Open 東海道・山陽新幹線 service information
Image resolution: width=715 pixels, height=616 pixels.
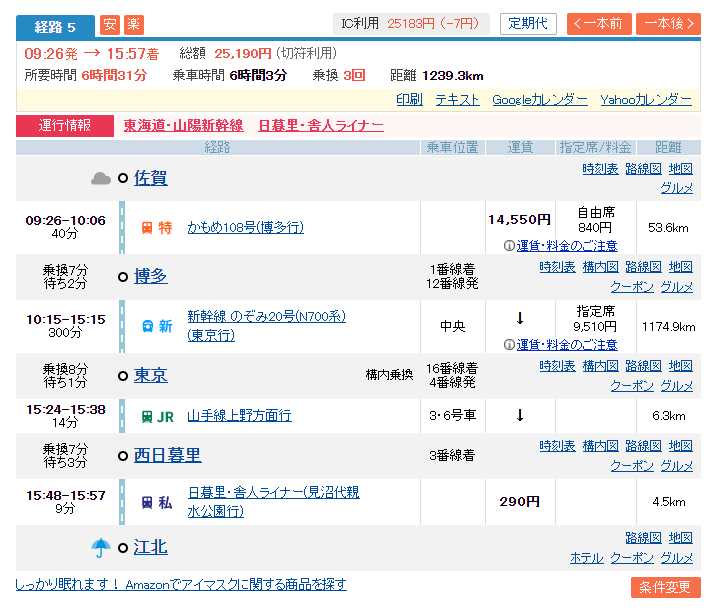click(183, 125)
